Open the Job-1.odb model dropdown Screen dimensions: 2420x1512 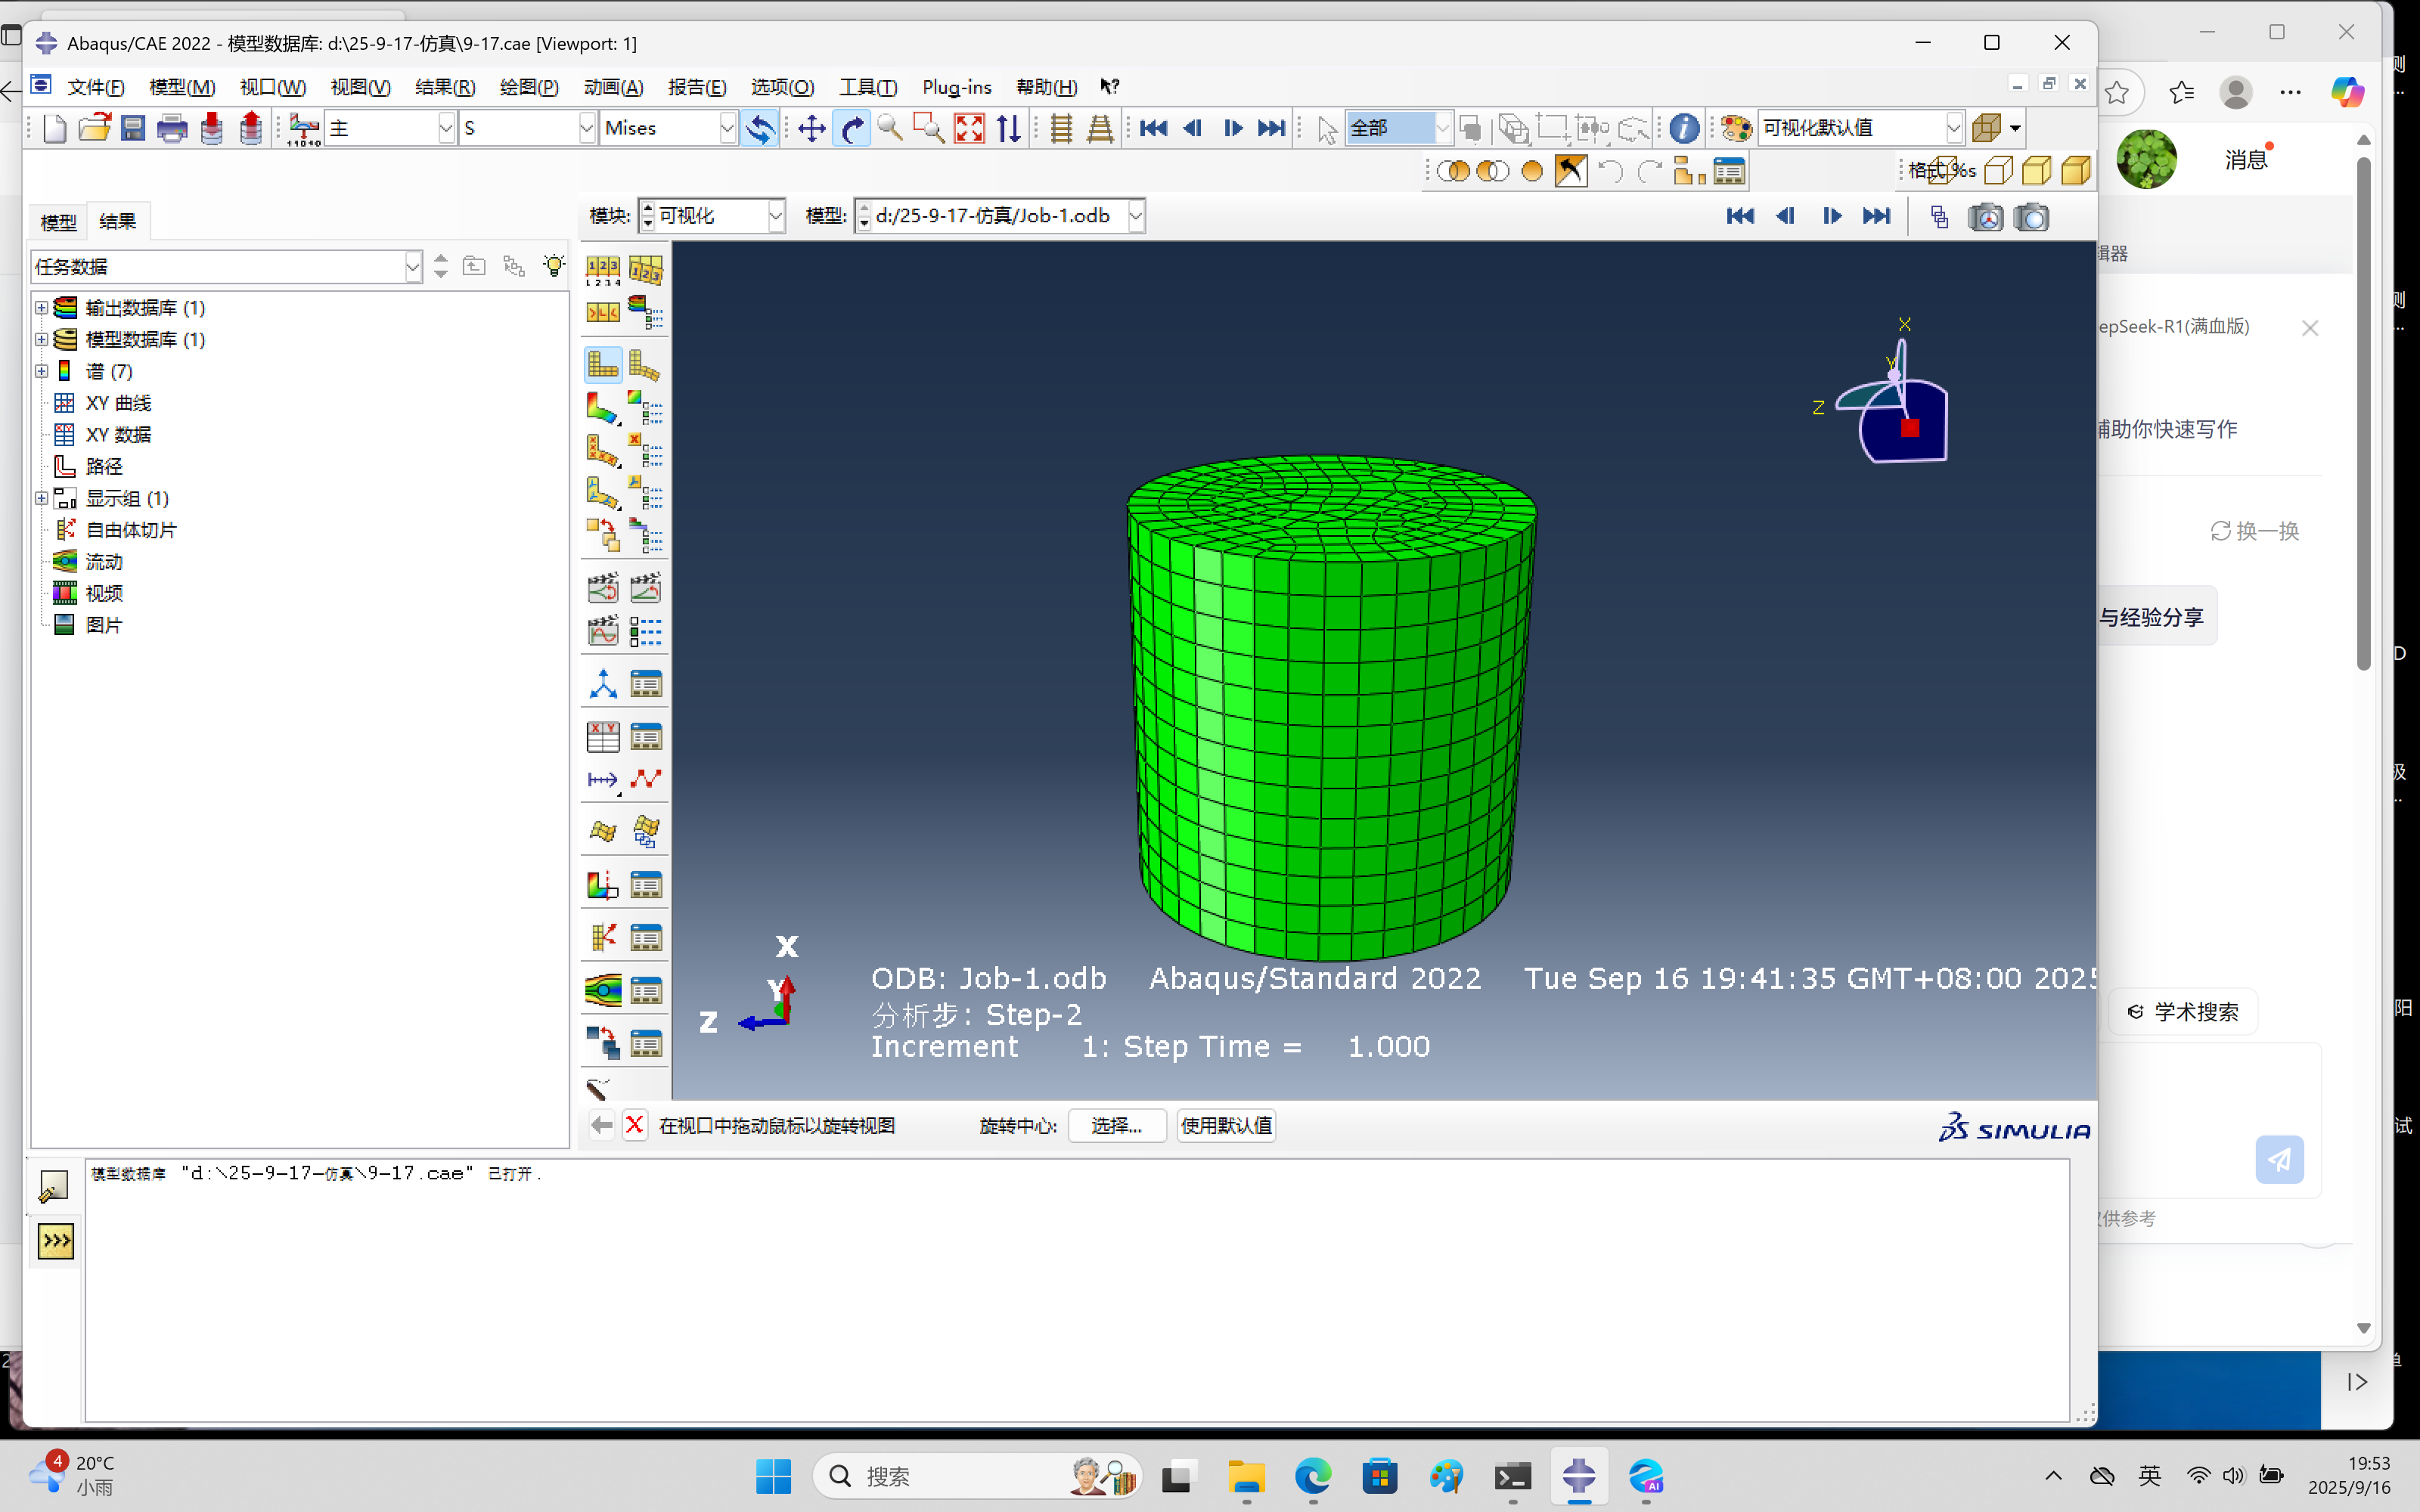coord(1135,216)
